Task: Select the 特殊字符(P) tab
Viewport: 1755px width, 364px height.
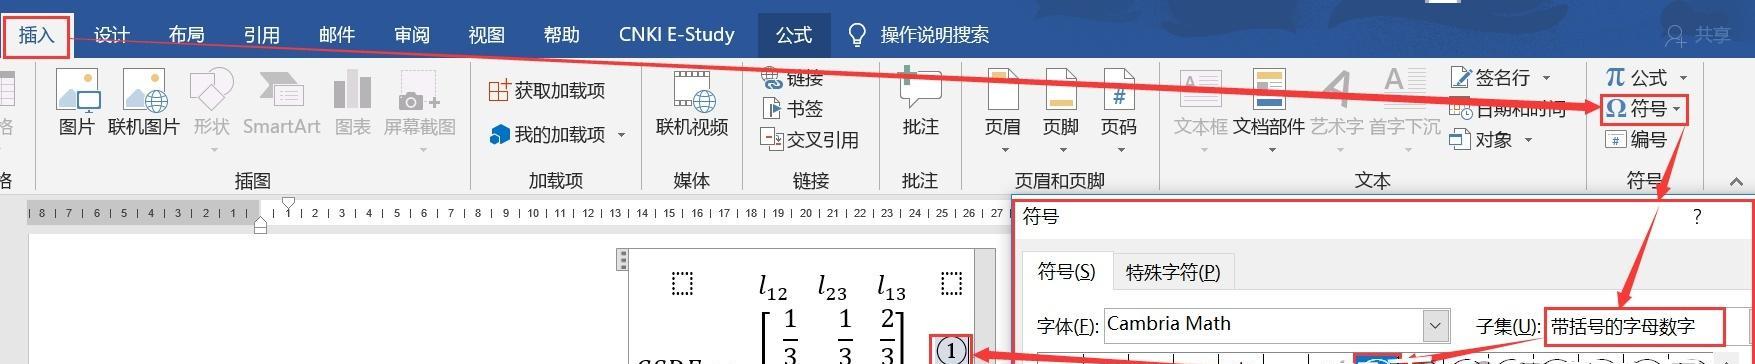Action: pyautogui.click(x=1173, y=272)
